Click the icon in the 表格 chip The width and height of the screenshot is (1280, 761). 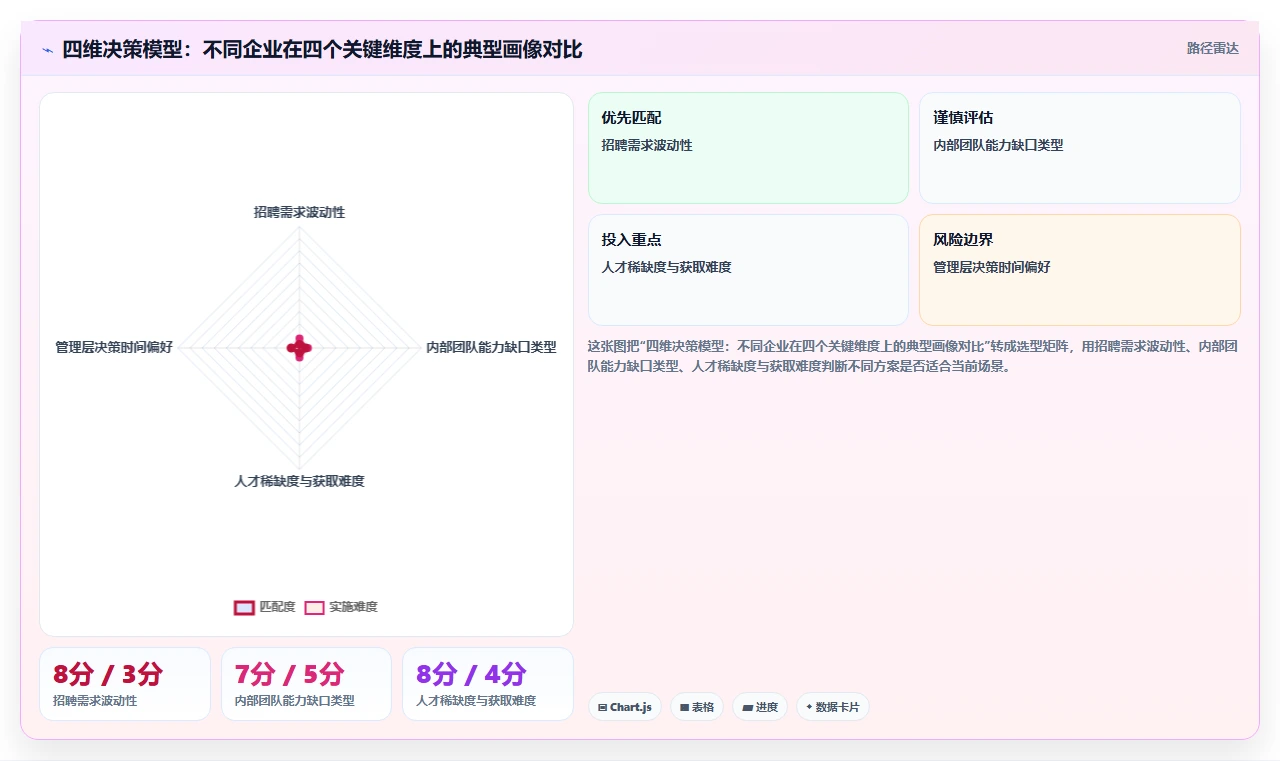click(x=684, y=707)
